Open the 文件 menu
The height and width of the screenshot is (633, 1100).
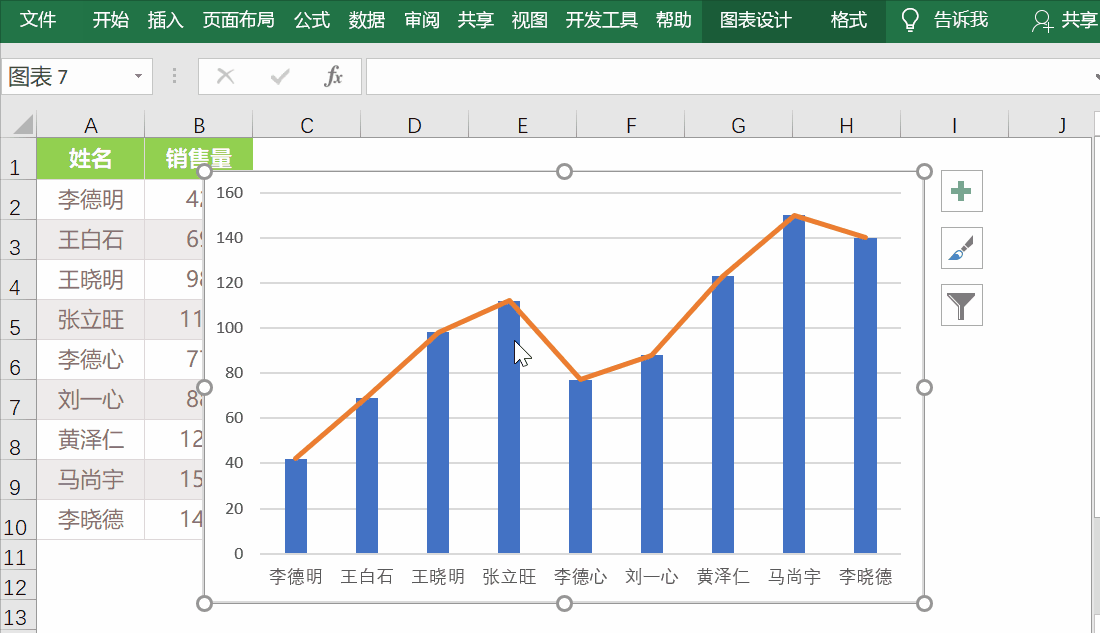click(x=39, y=17)
